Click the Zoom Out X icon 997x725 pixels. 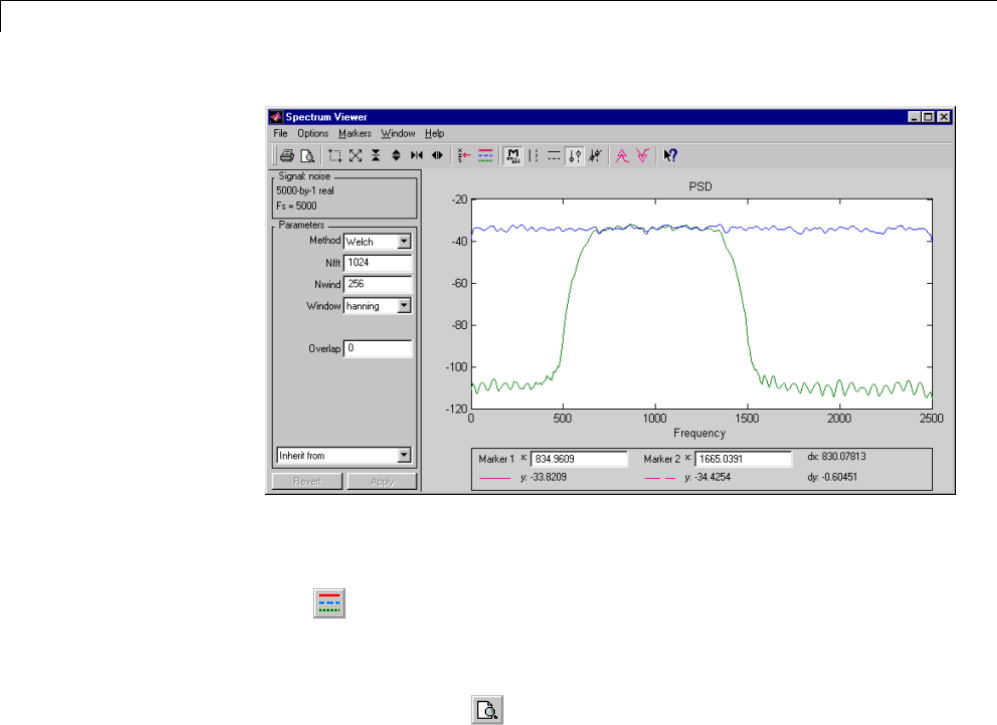[436, 155]
